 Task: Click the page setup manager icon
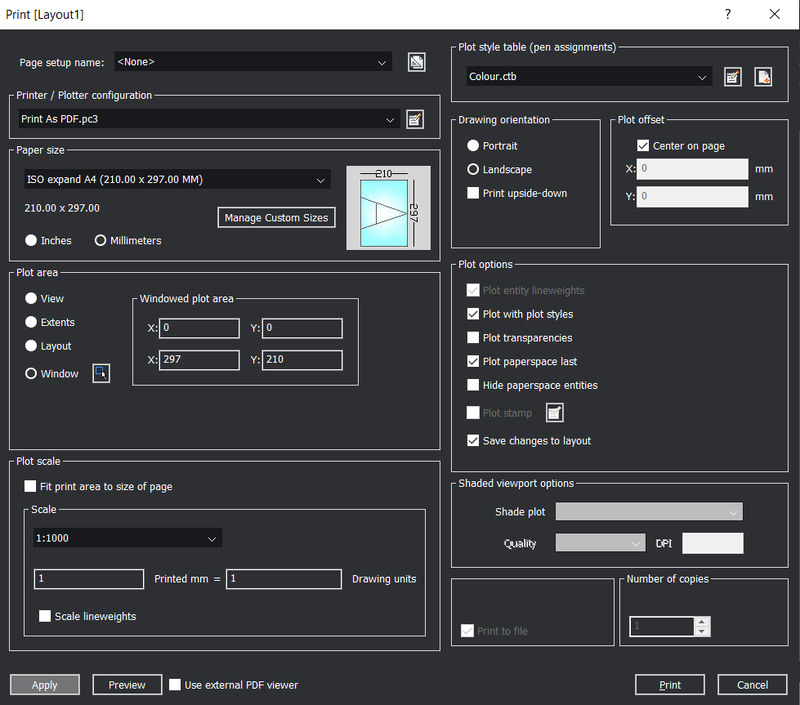417,63
